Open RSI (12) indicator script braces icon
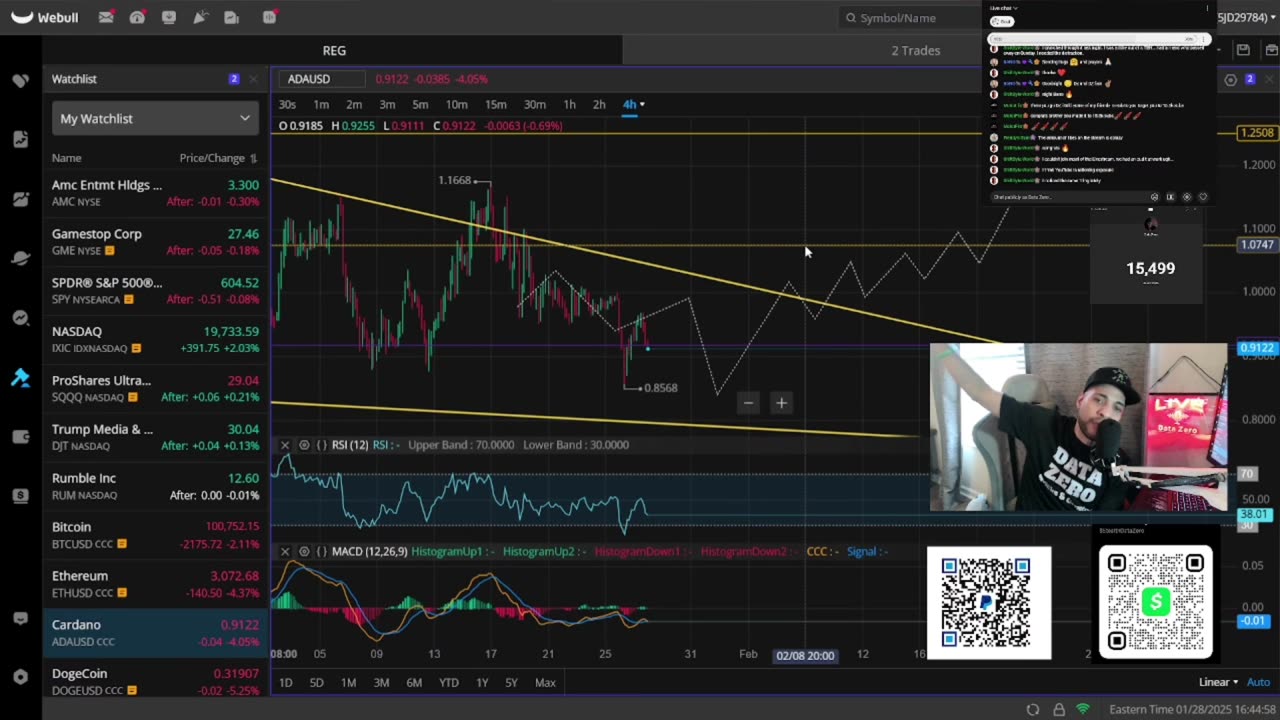 pyautogui.click(x=322, y=445)
